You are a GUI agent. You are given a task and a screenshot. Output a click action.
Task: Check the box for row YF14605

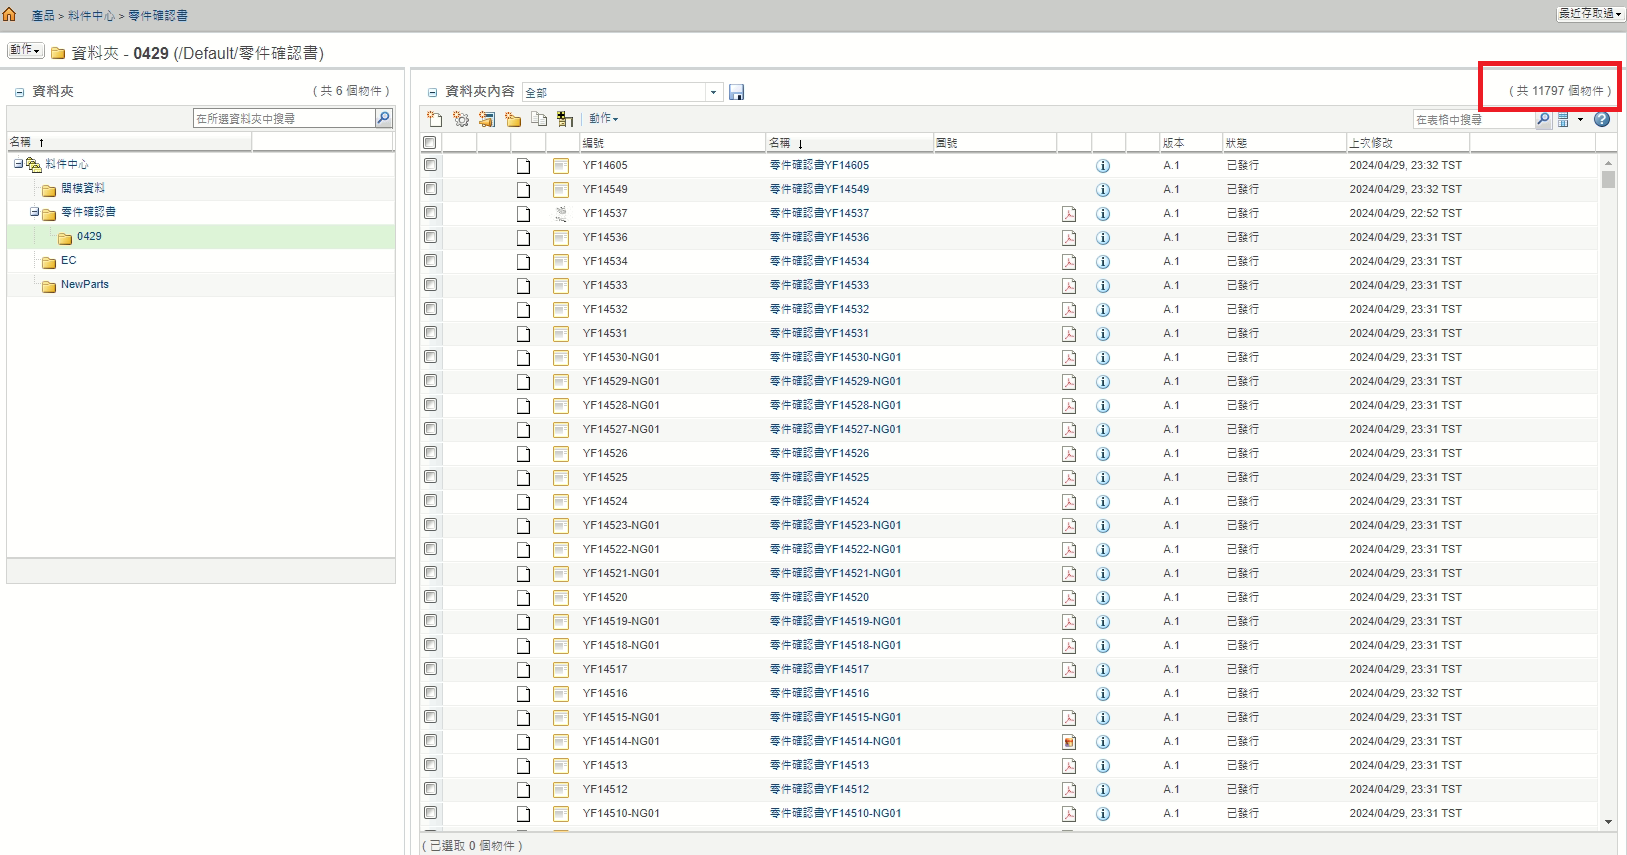coord(430,165)
